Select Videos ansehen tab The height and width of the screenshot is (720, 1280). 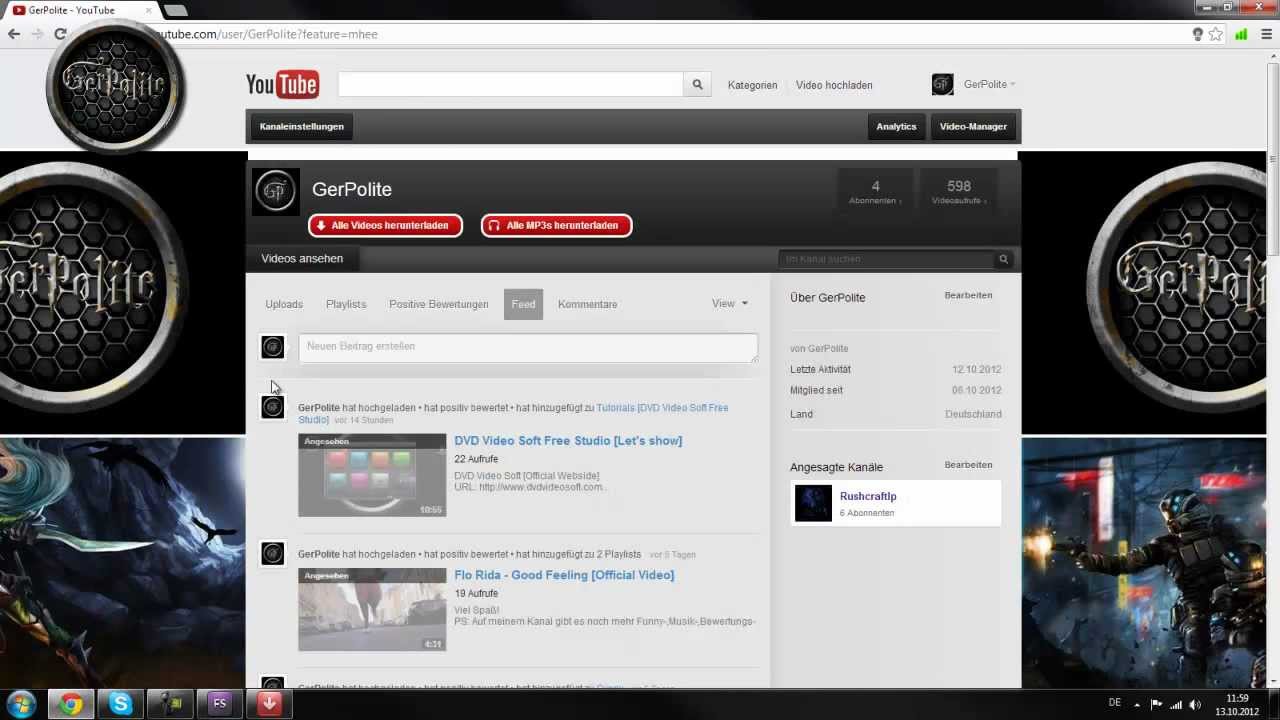302,259
